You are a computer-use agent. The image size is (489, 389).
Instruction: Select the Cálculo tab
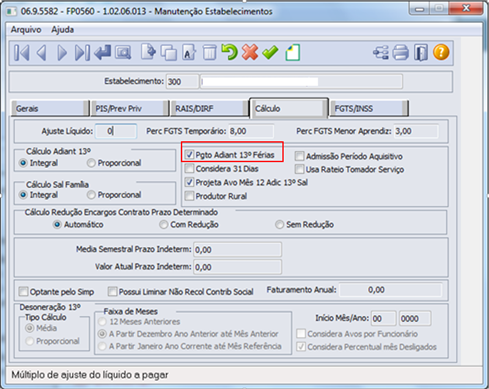pos(289,108)
